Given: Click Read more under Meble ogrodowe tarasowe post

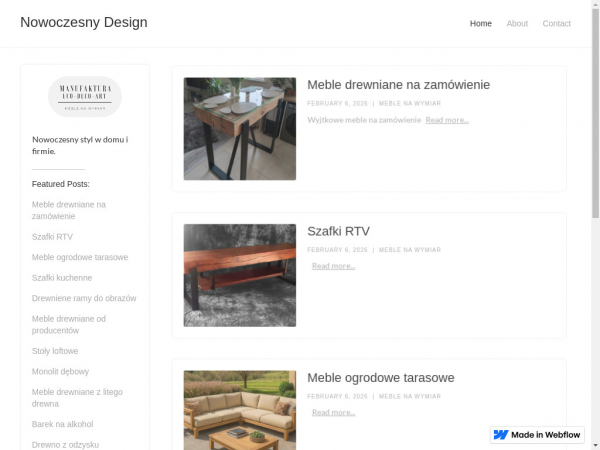Looking at the screenshot, I should [x=333, y=412].
